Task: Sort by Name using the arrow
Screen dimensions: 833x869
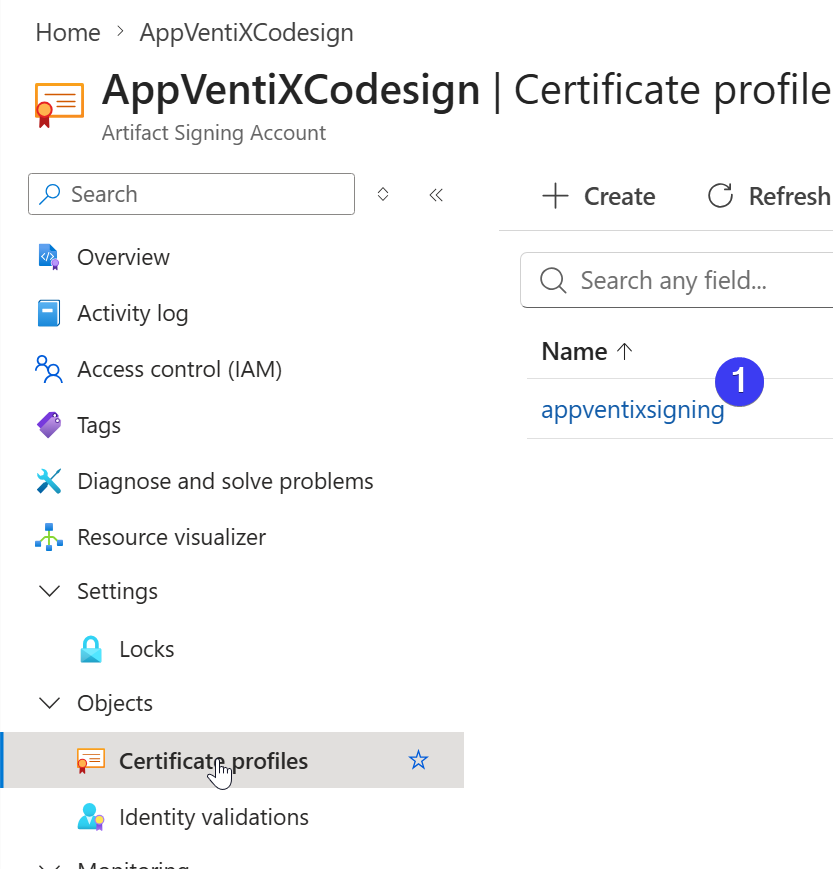Action: (x=625, y=351)
